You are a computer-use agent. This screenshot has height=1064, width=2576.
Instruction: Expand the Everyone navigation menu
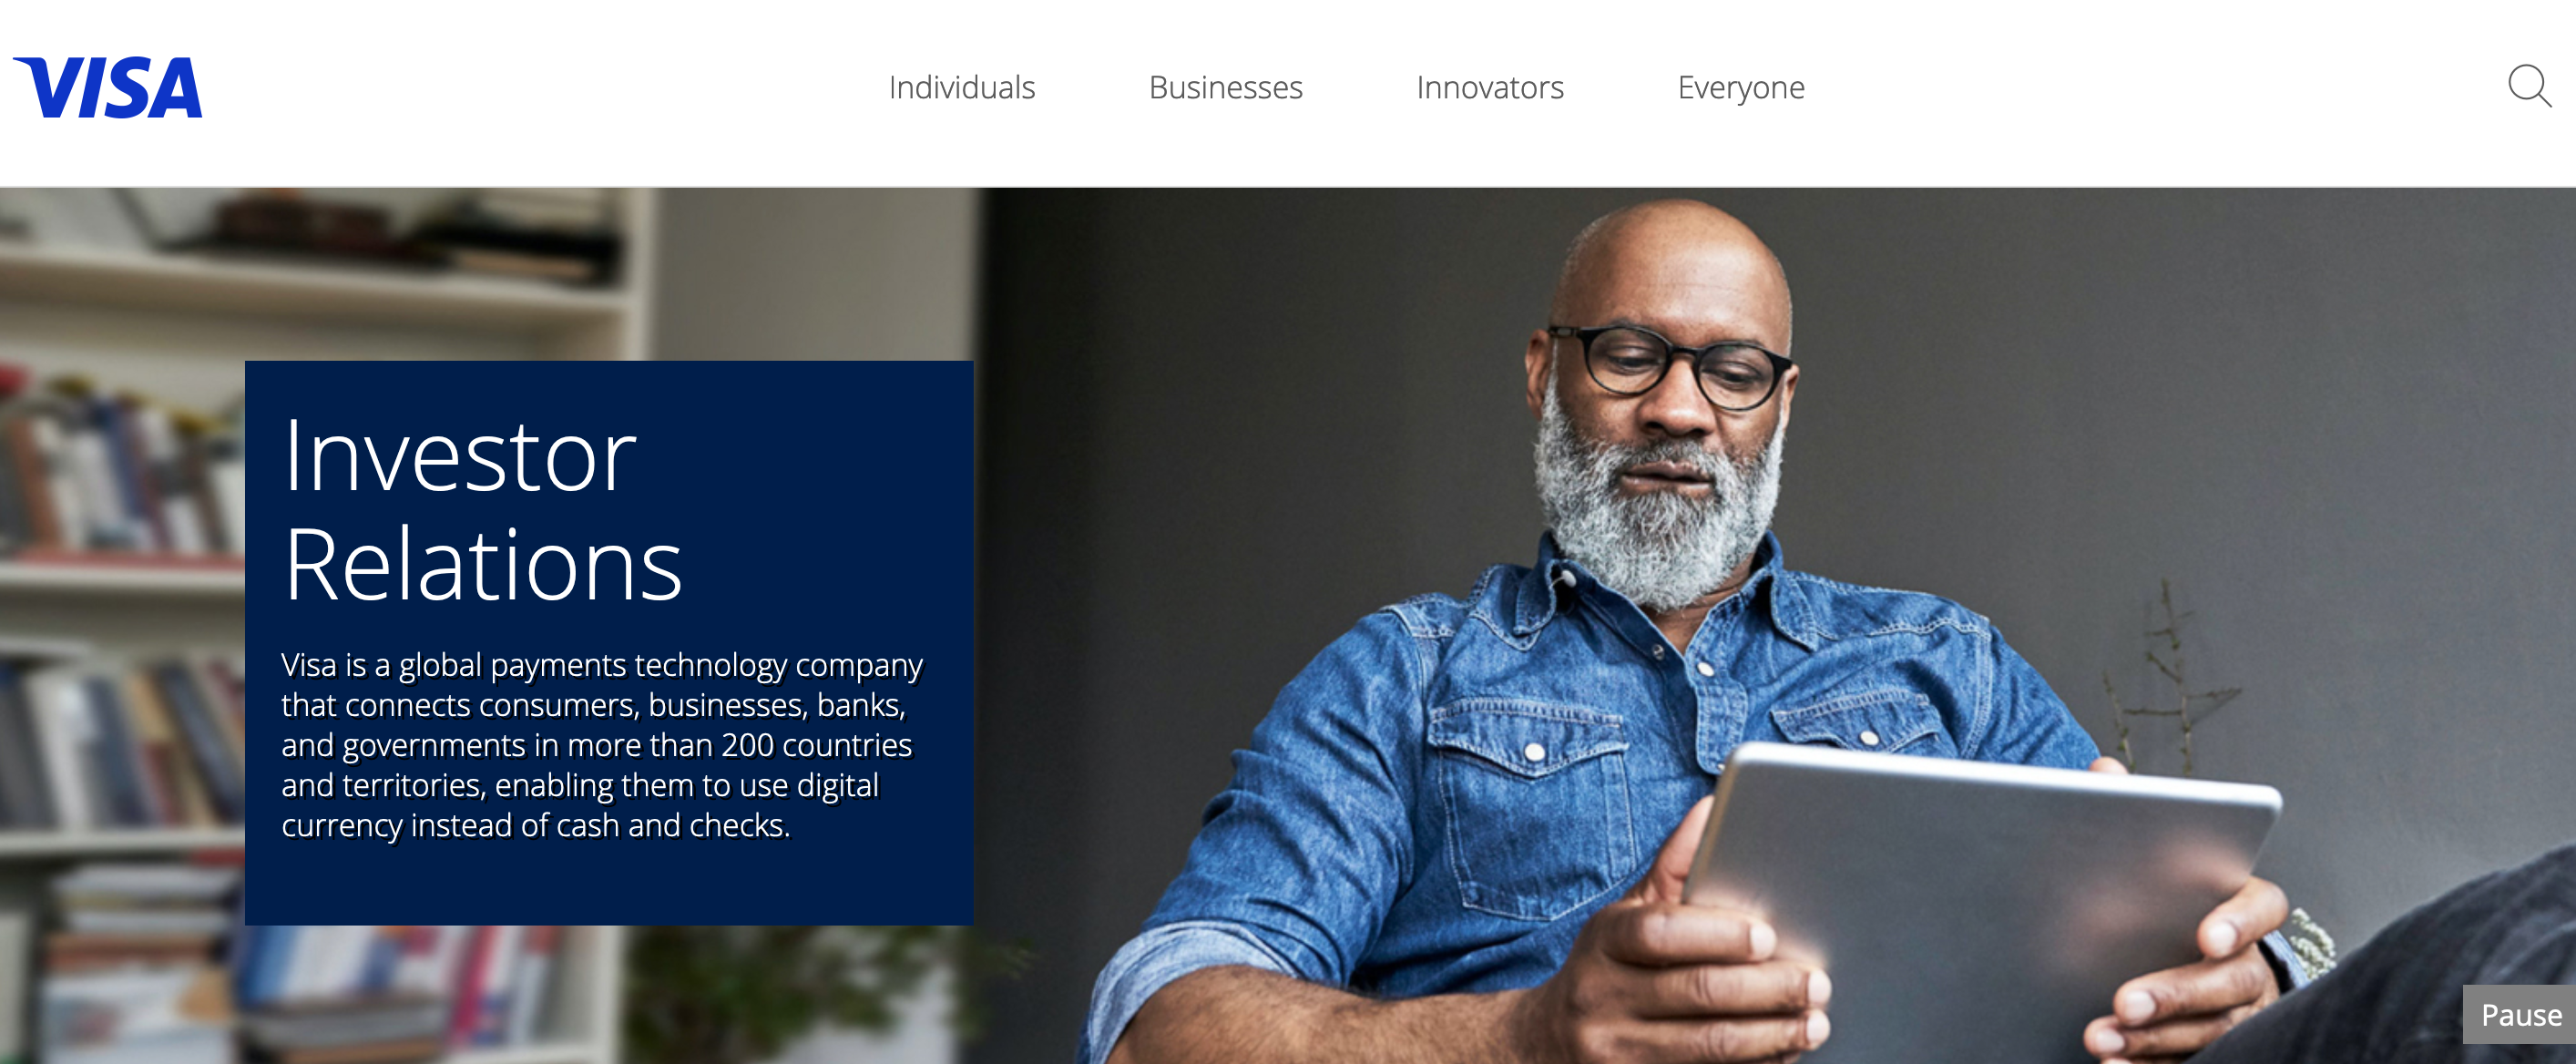point(1740,88)
